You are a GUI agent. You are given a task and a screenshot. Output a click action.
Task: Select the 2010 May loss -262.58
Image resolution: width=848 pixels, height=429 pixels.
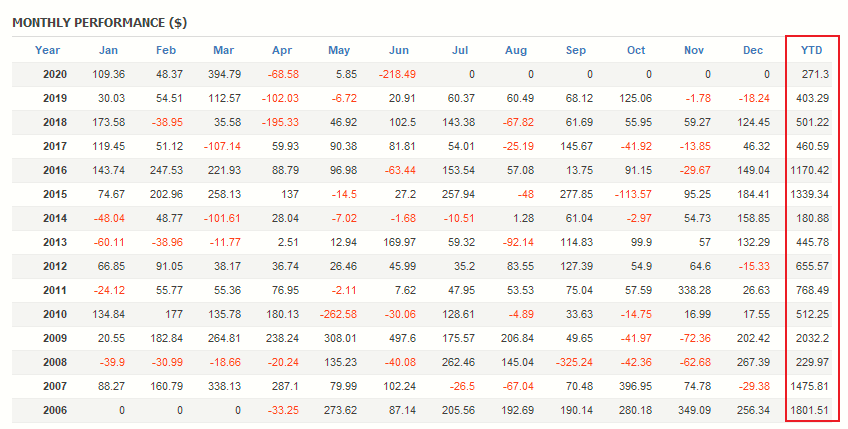(335, 314)
